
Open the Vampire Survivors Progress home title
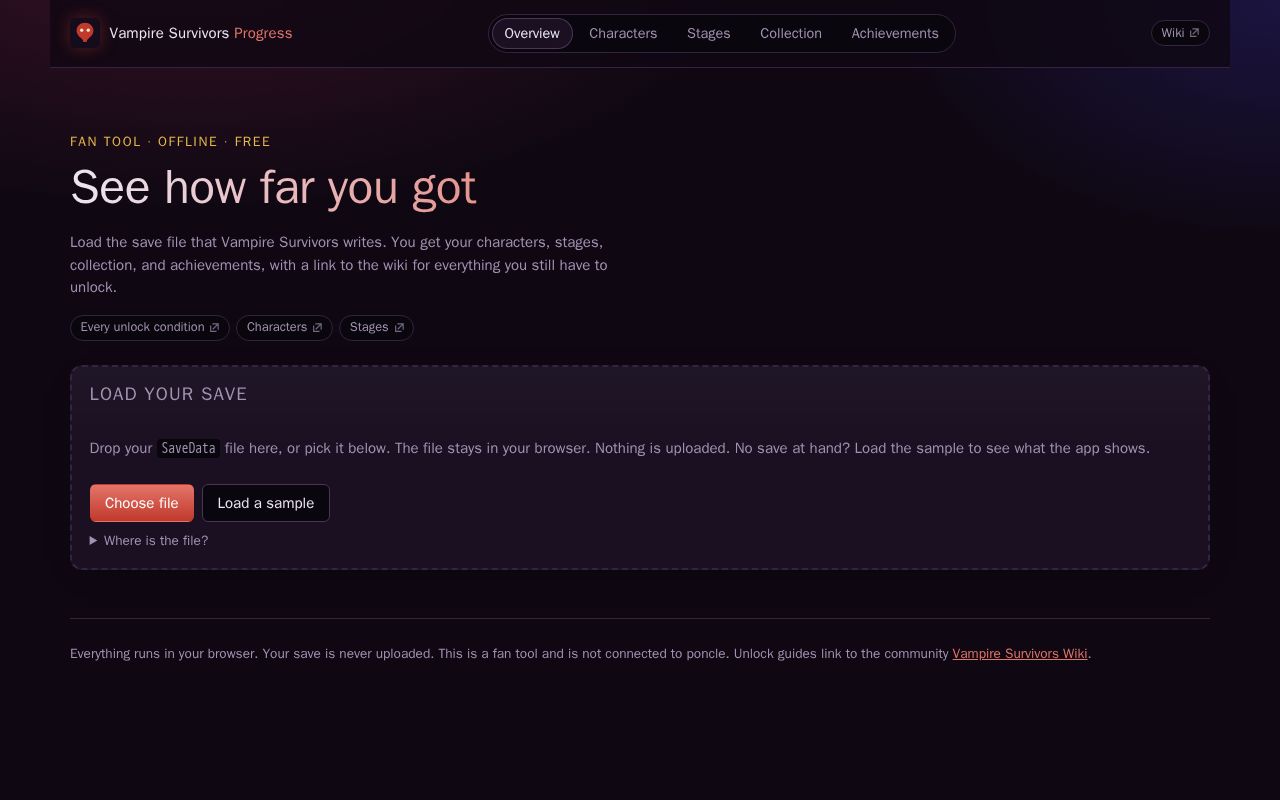[201, 33]
